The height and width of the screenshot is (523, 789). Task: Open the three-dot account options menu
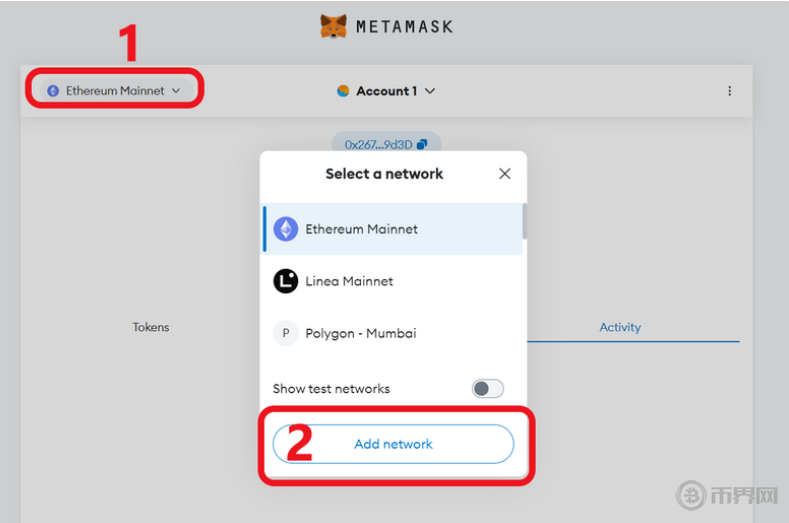(729, 91)
